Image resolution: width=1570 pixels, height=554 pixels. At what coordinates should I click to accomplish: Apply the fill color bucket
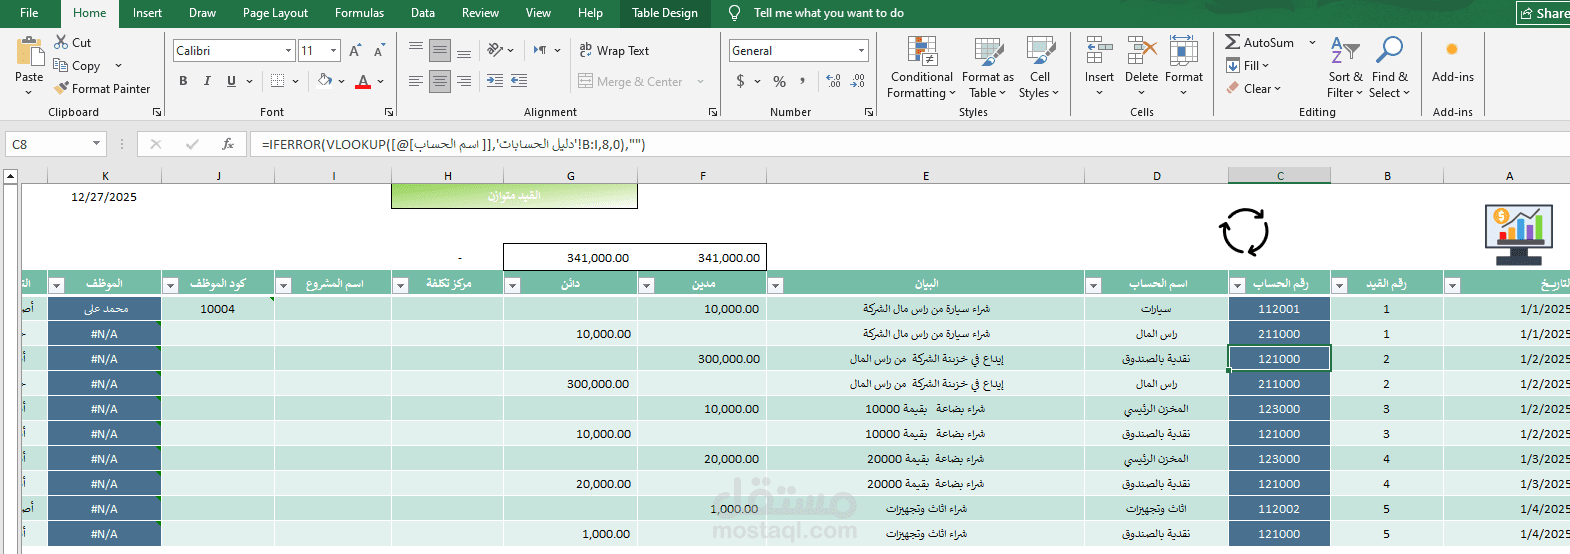click(x=325, y=81)
